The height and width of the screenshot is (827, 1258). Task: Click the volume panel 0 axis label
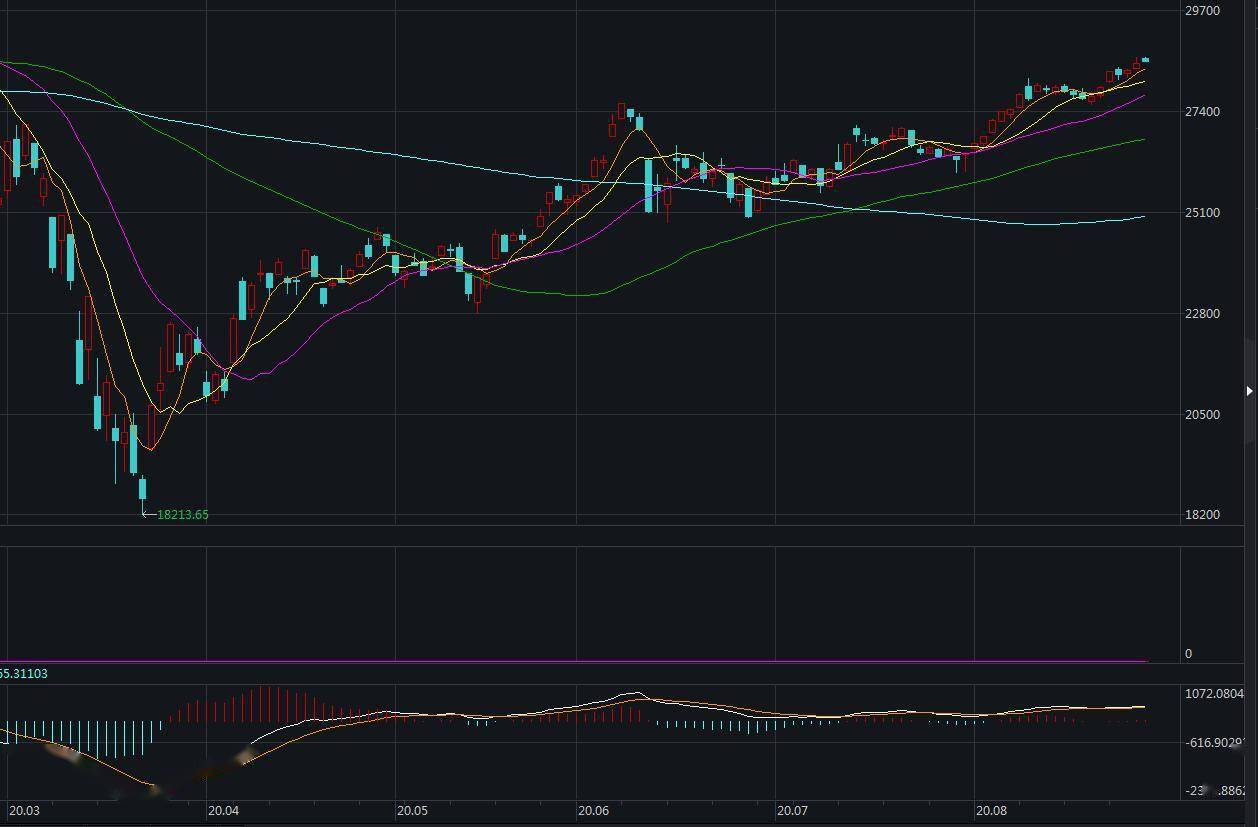(1188, 653)
